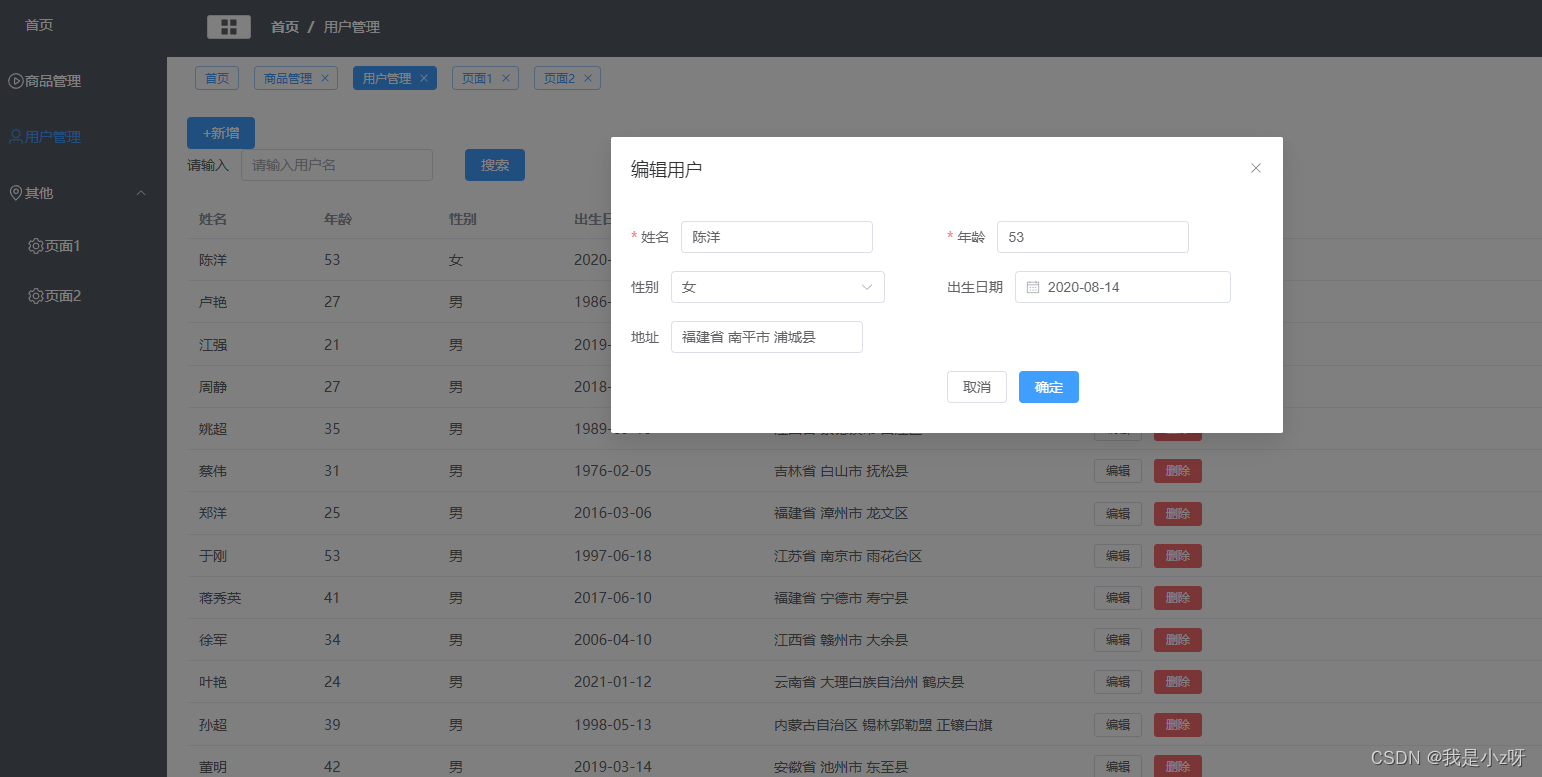Edit the 蔡伟 row

[1118, 471]
